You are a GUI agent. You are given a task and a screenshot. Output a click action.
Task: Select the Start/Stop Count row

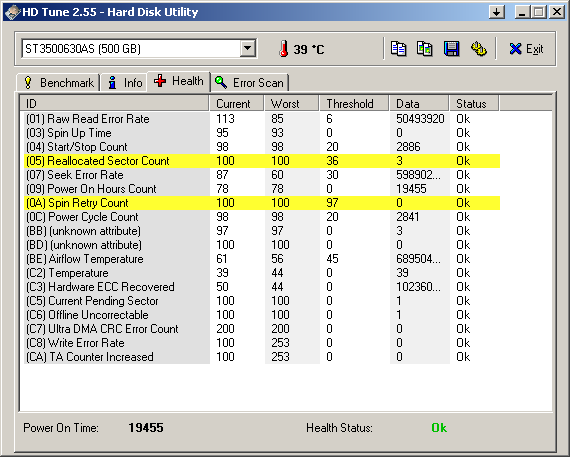point(262,147)
